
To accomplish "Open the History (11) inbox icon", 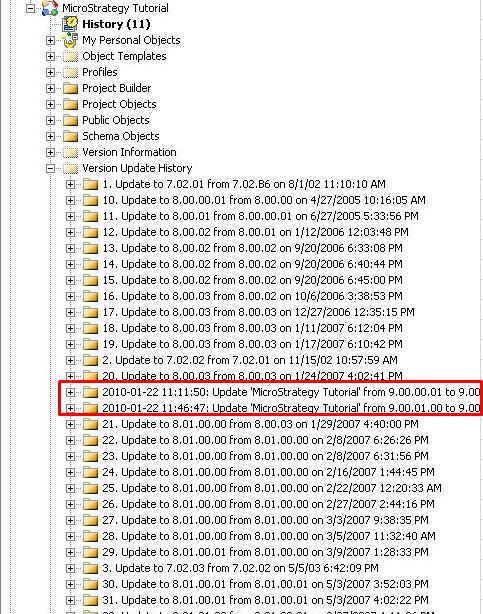I will click(71, 24).
